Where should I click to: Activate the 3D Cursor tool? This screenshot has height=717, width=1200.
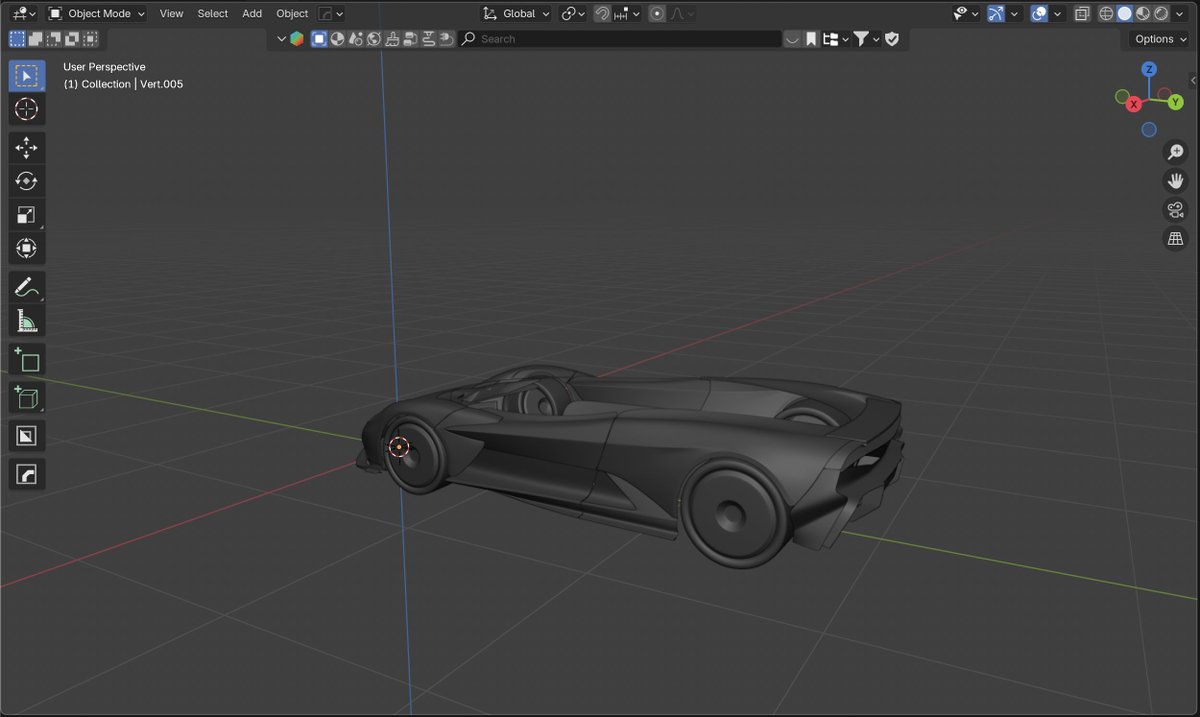[26, 109]
